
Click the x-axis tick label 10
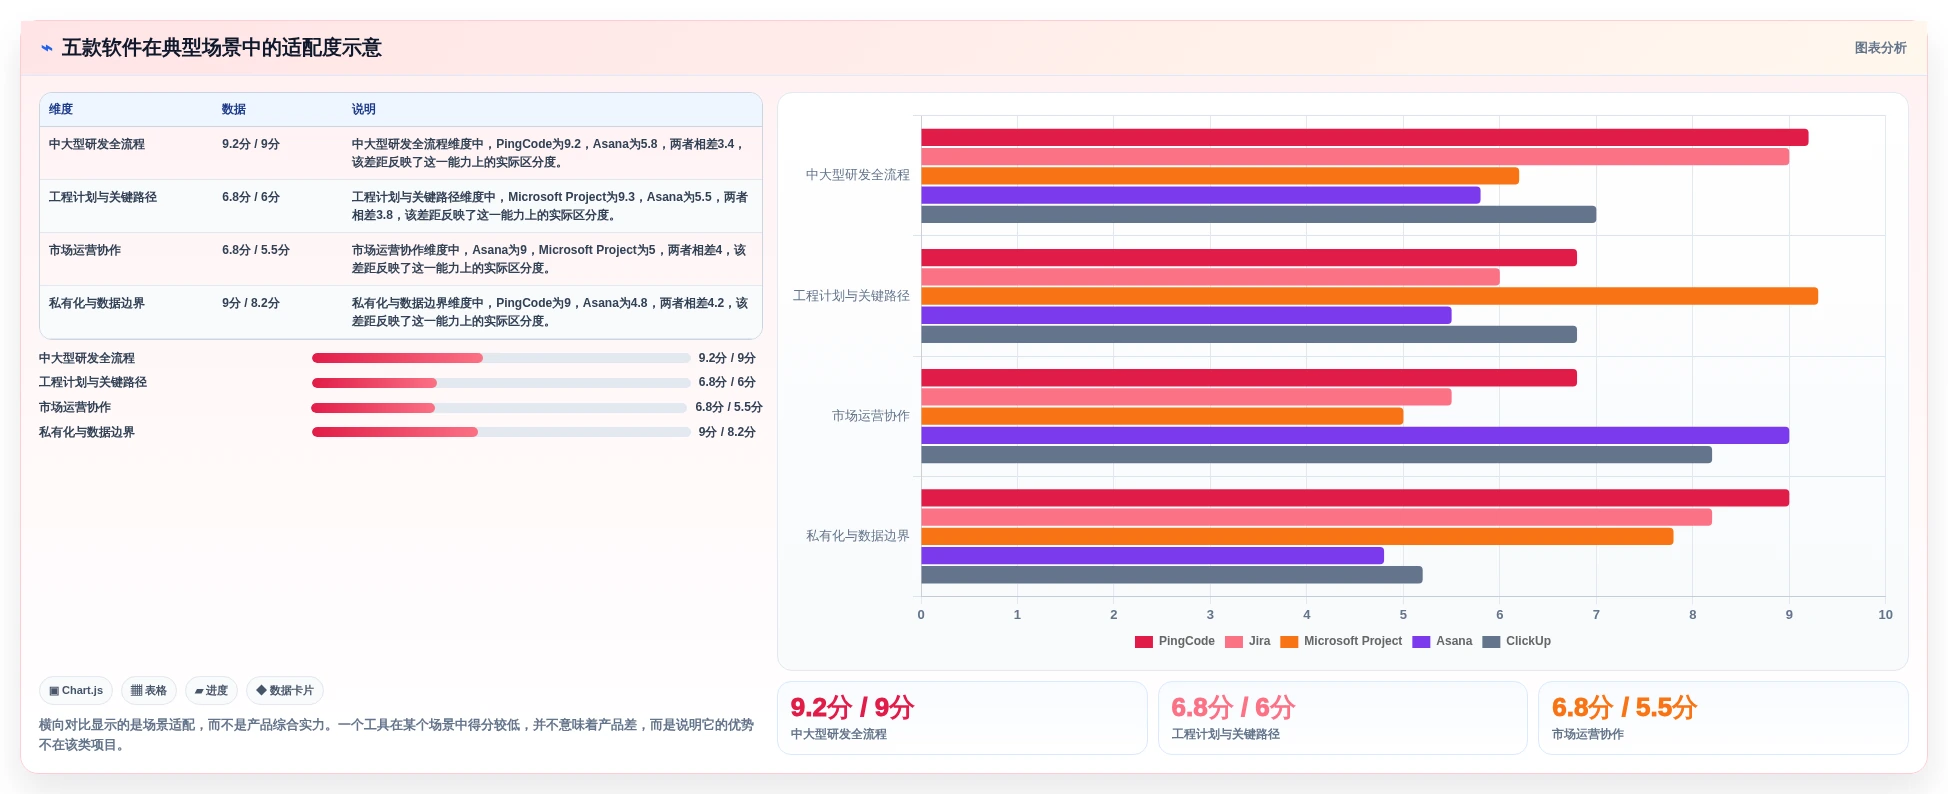click(x=1885, y=615)
